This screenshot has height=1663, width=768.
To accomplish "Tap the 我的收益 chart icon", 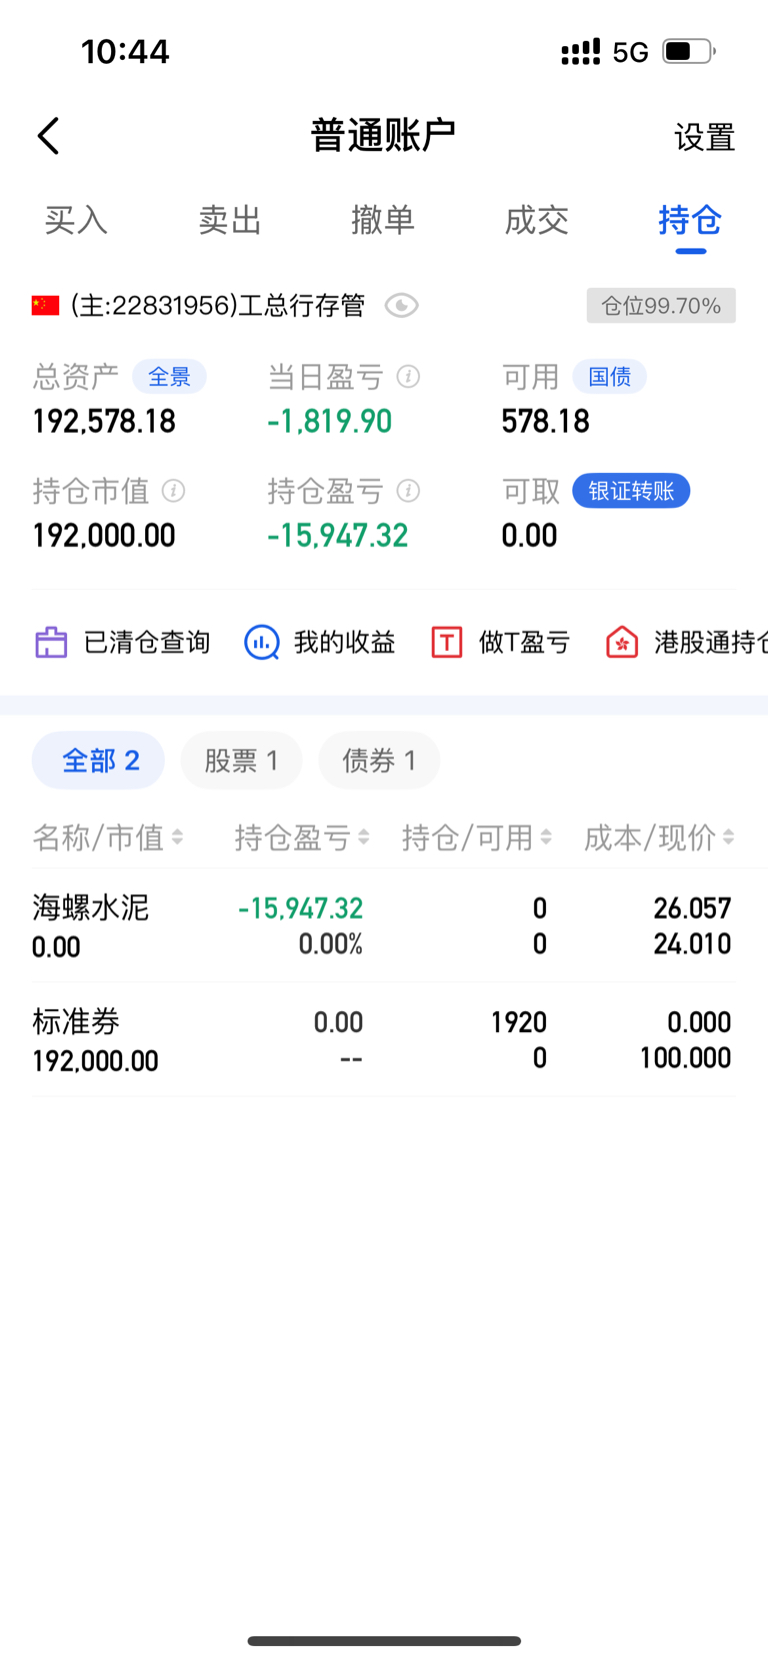I will pyautogui.click(x=262, y=642).
